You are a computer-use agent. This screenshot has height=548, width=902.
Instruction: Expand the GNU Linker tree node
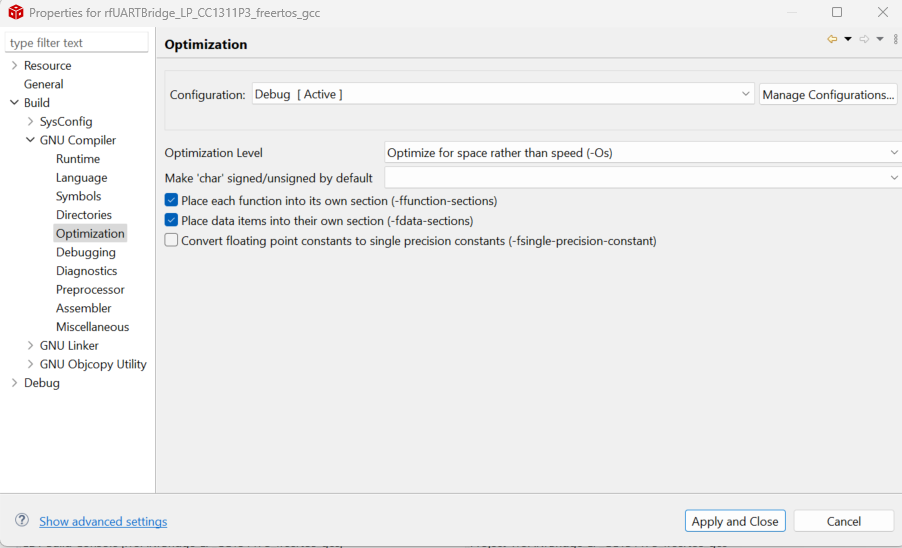point(30,346)
